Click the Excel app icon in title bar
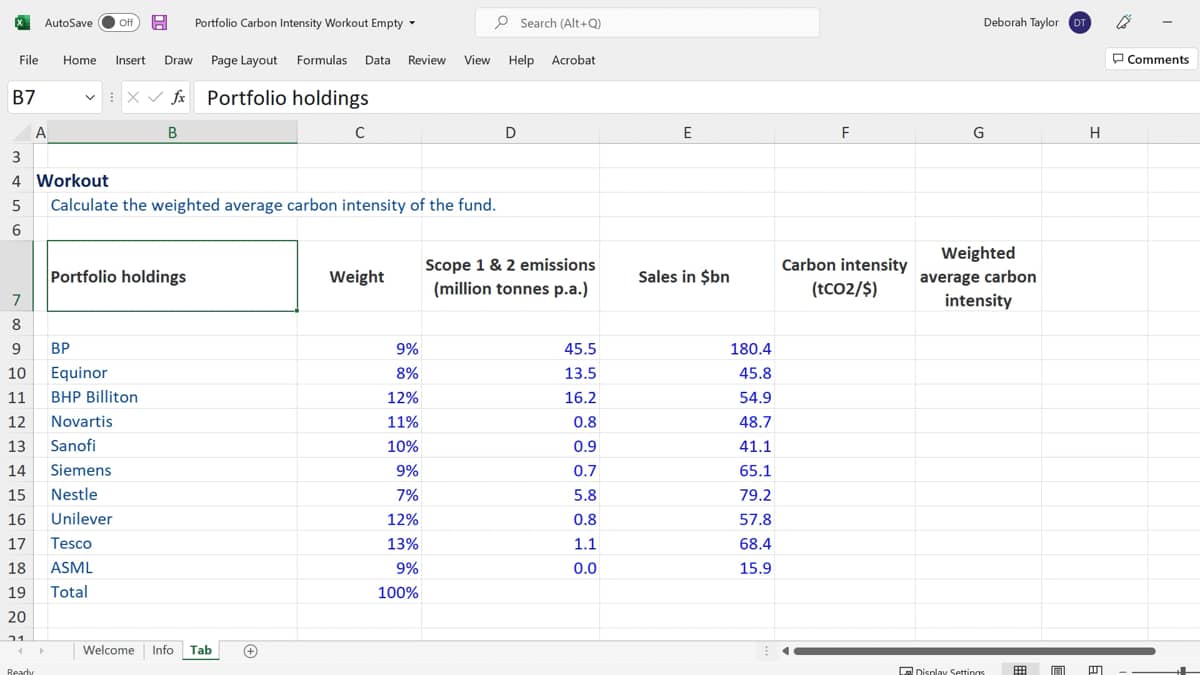 click(20, 22)
